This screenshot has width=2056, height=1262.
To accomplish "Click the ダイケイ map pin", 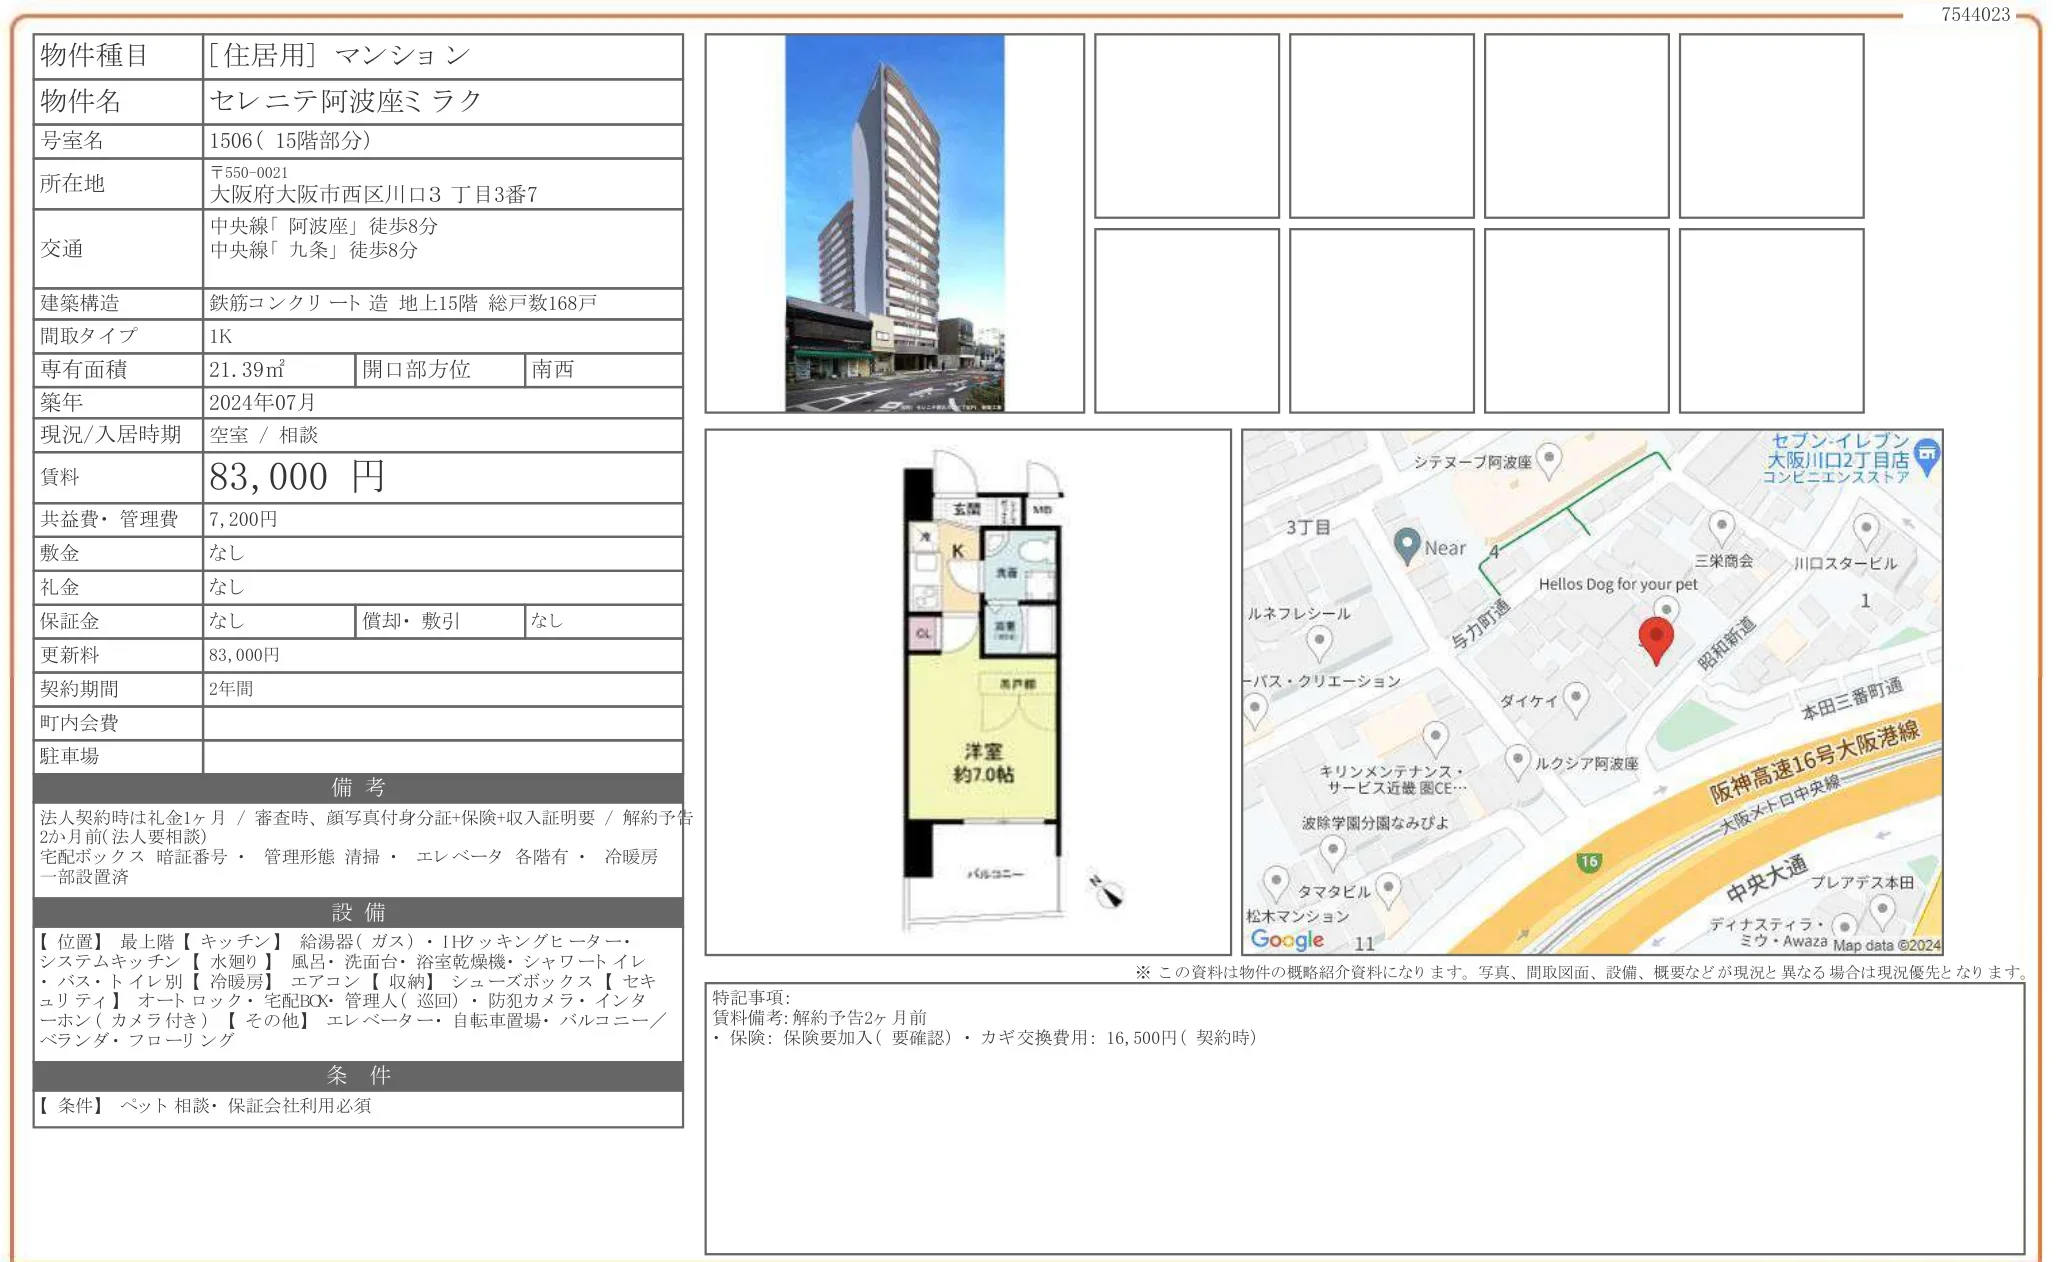I will [1576, 697].
